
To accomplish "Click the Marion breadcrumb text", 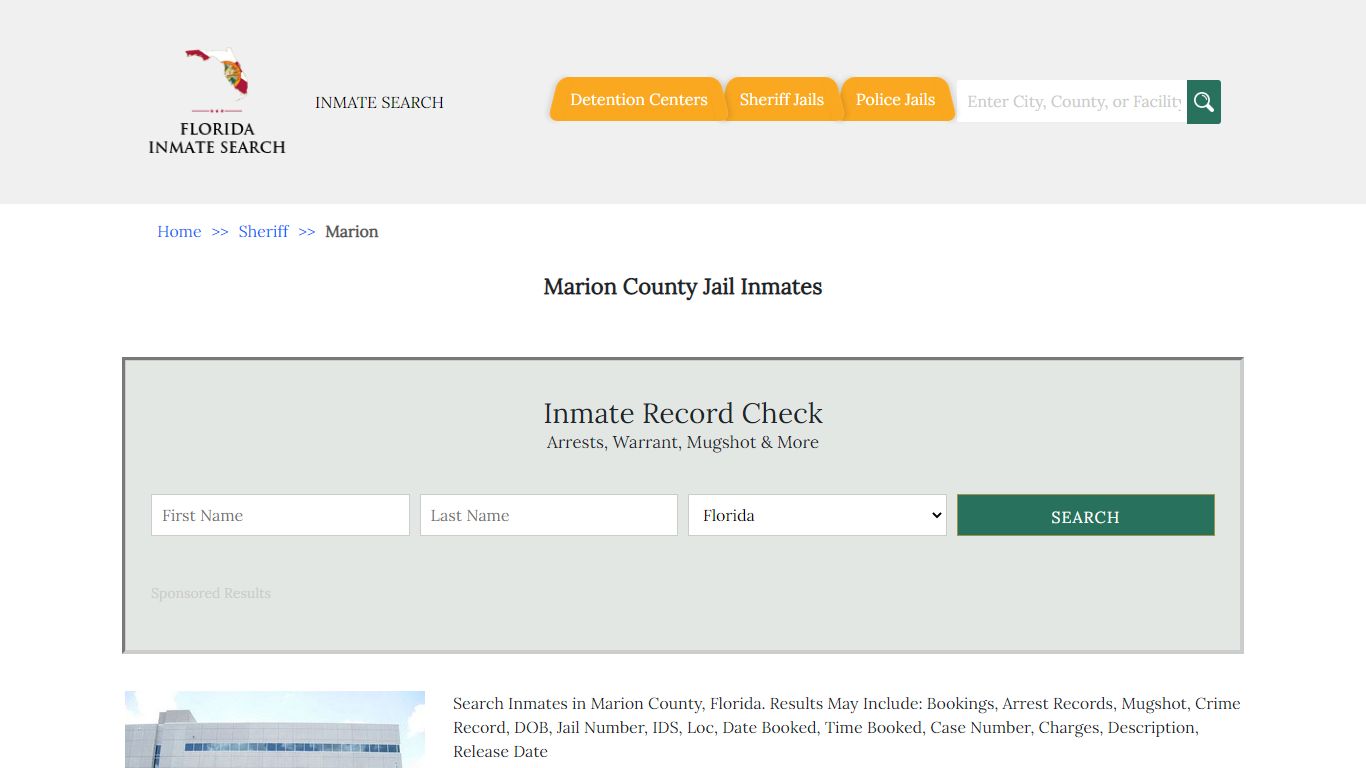I will click(352, 231).
